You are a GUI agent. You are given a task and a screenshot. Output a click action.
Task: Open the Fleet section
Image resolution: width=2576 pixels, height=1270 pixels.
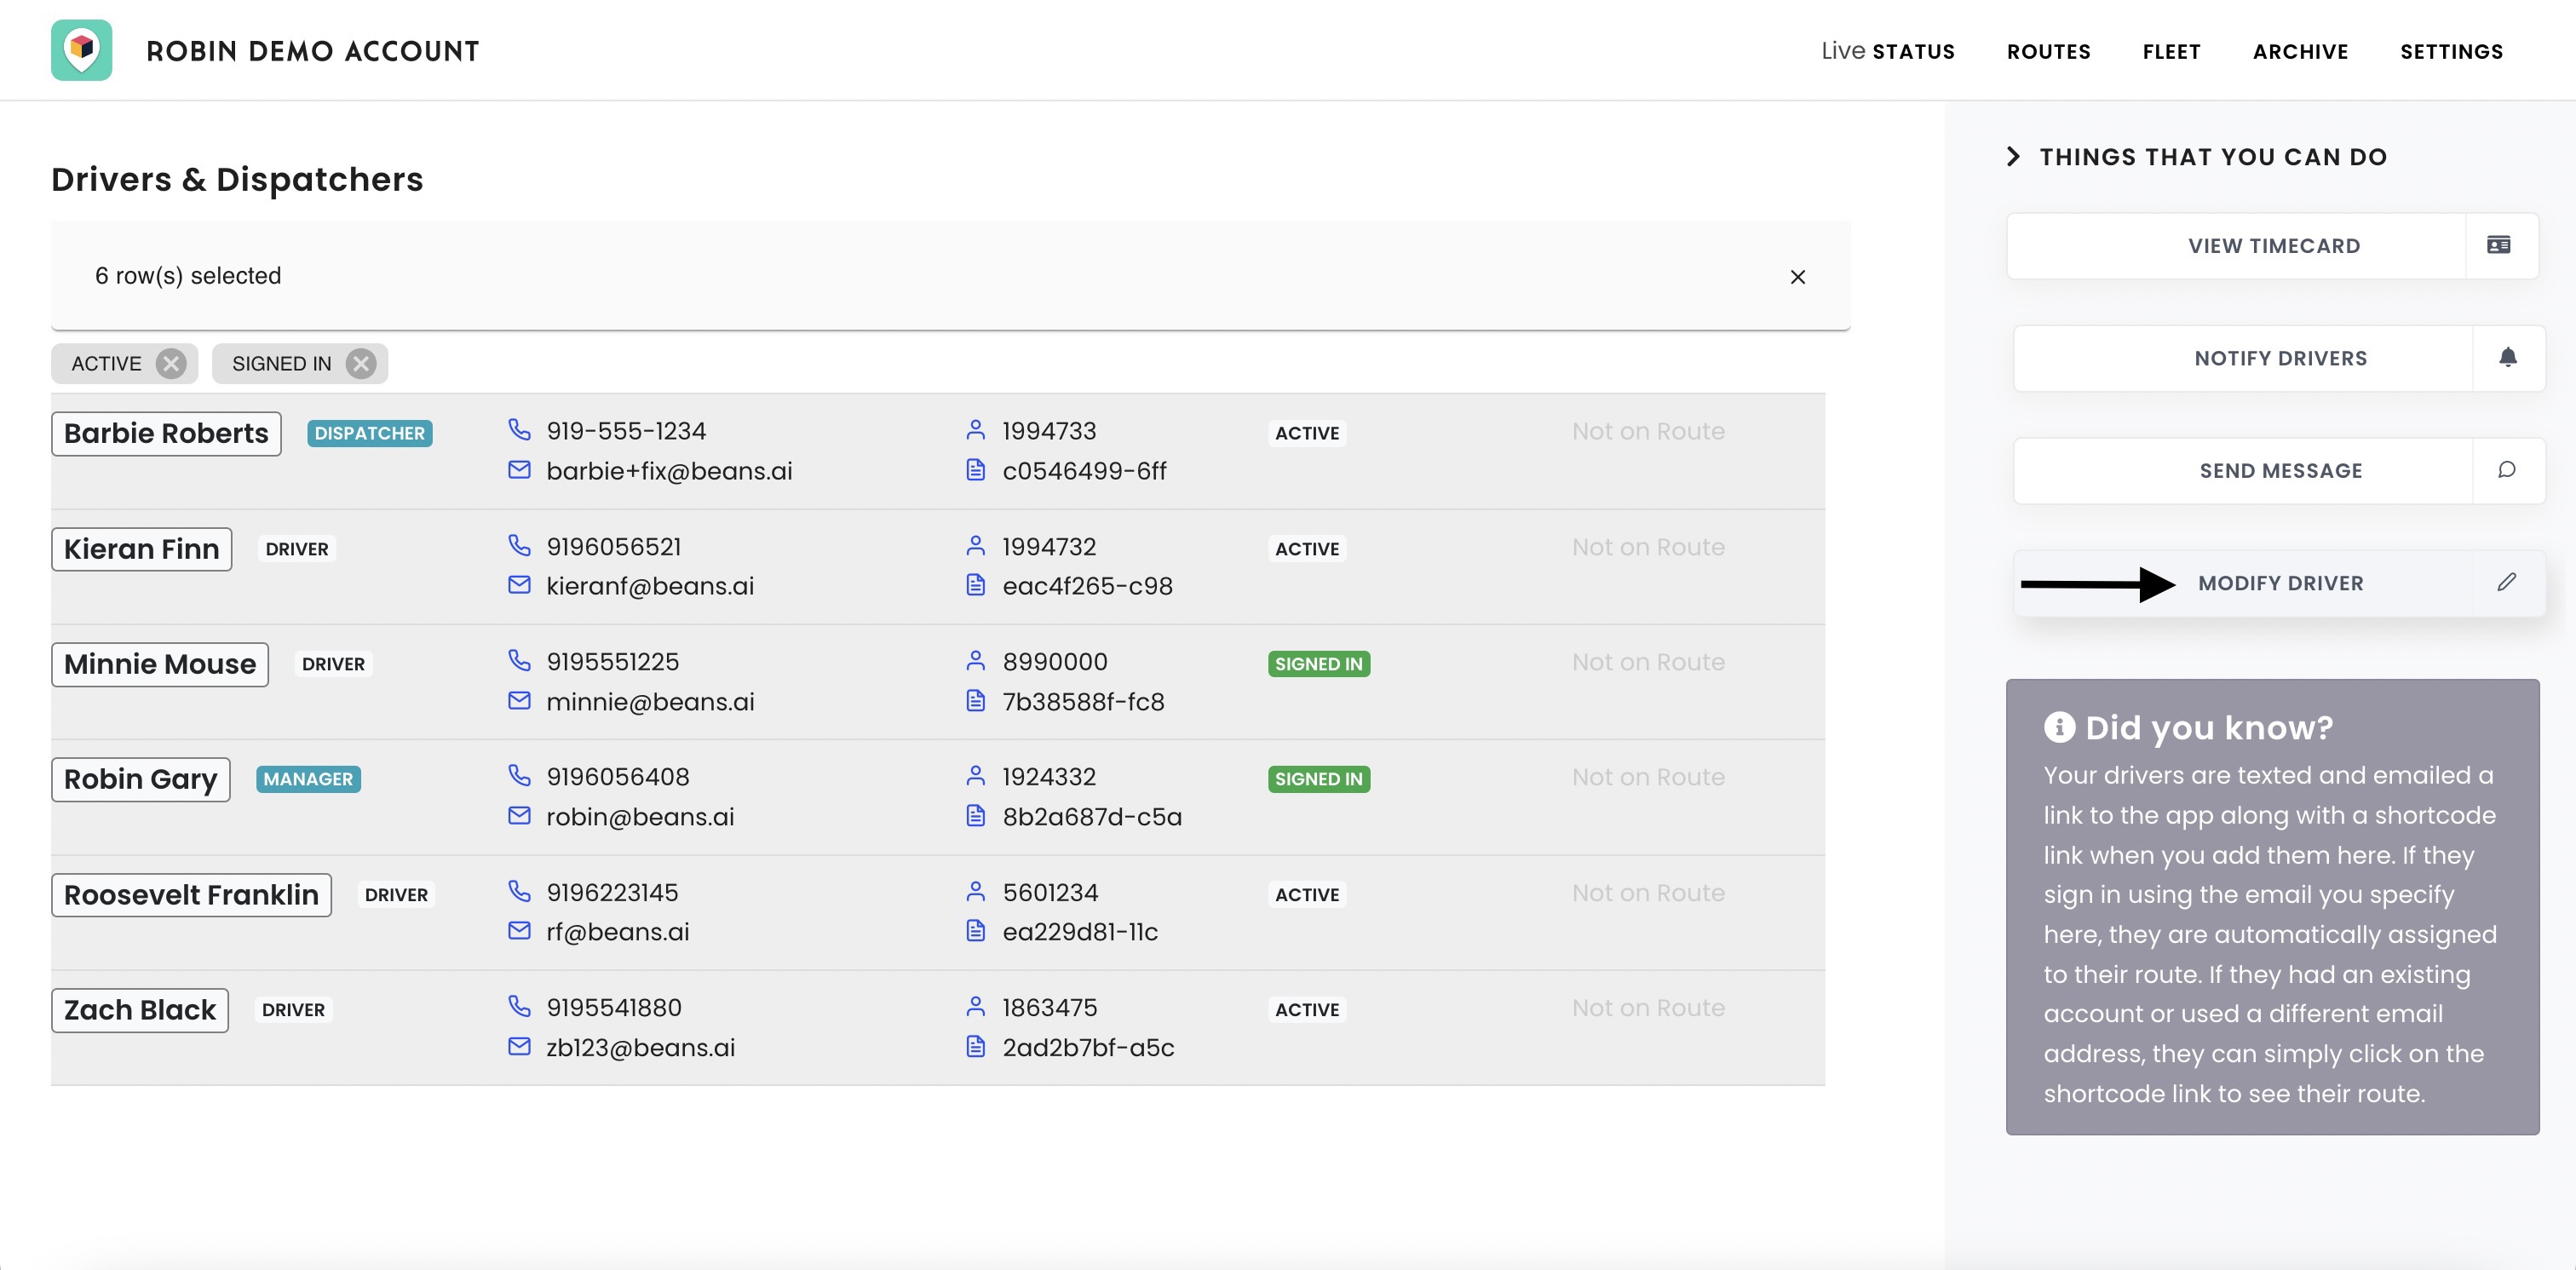point(2171,51)
